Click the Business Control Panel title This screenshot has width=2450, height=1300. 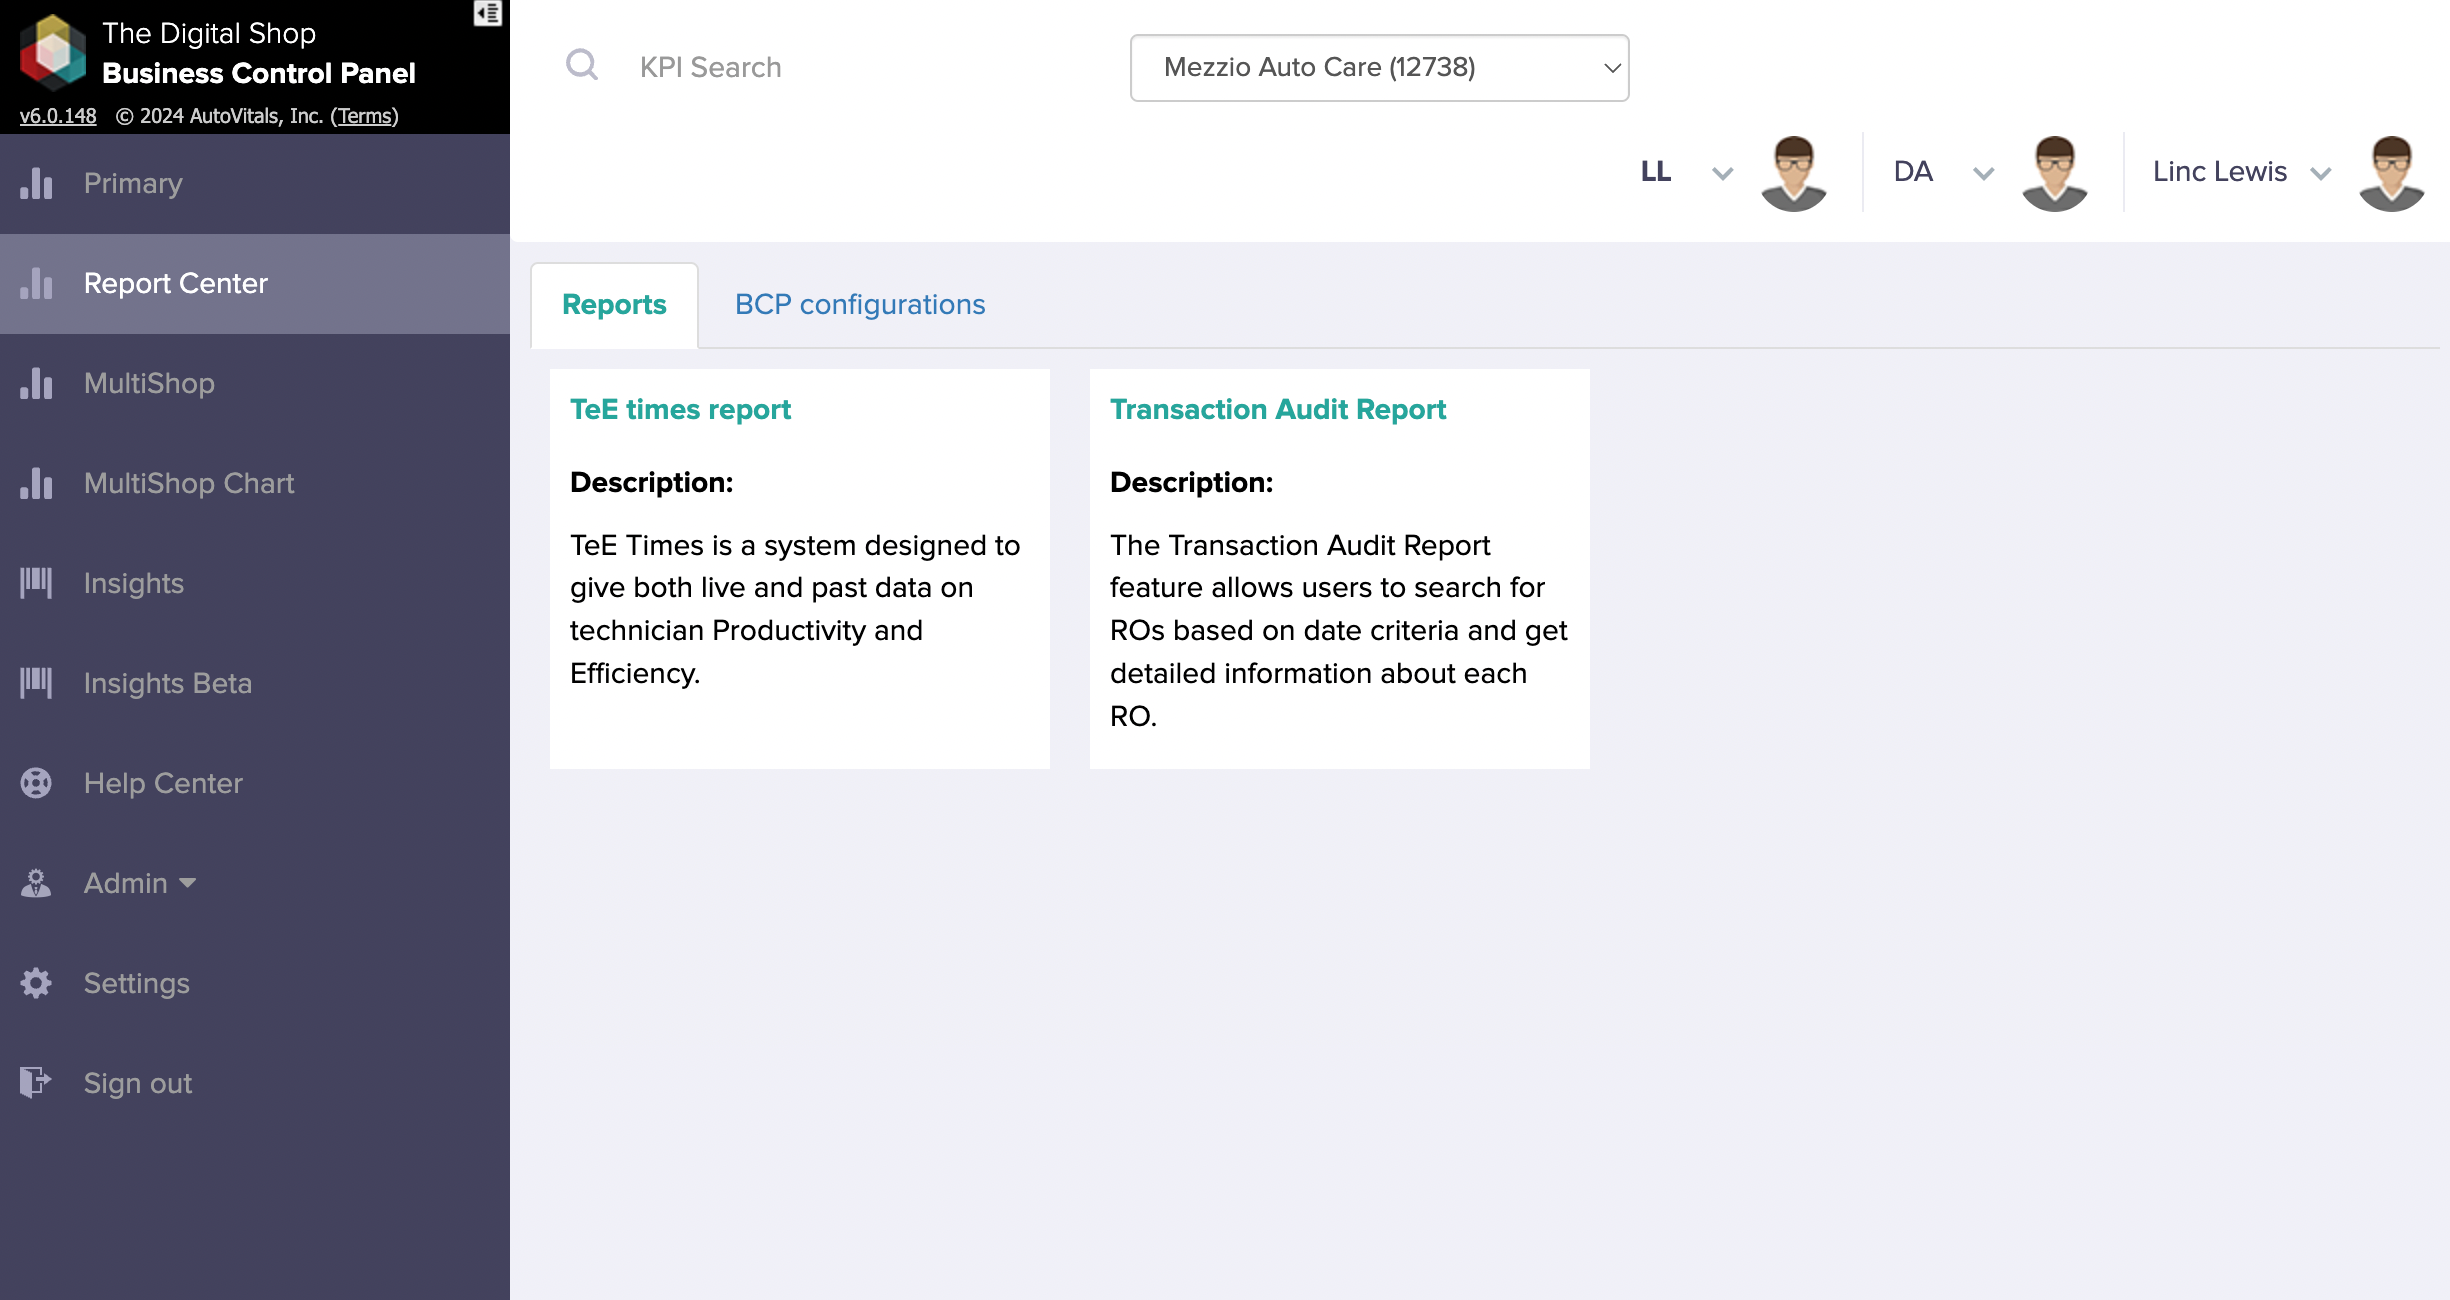pyautogui.click(x=259, y=74)
